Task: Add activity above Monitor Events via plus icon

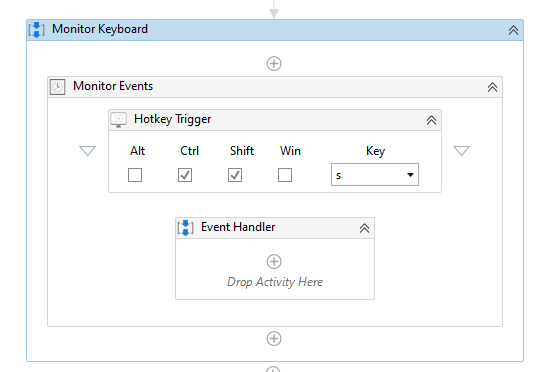Action: (x=274, y=64)
